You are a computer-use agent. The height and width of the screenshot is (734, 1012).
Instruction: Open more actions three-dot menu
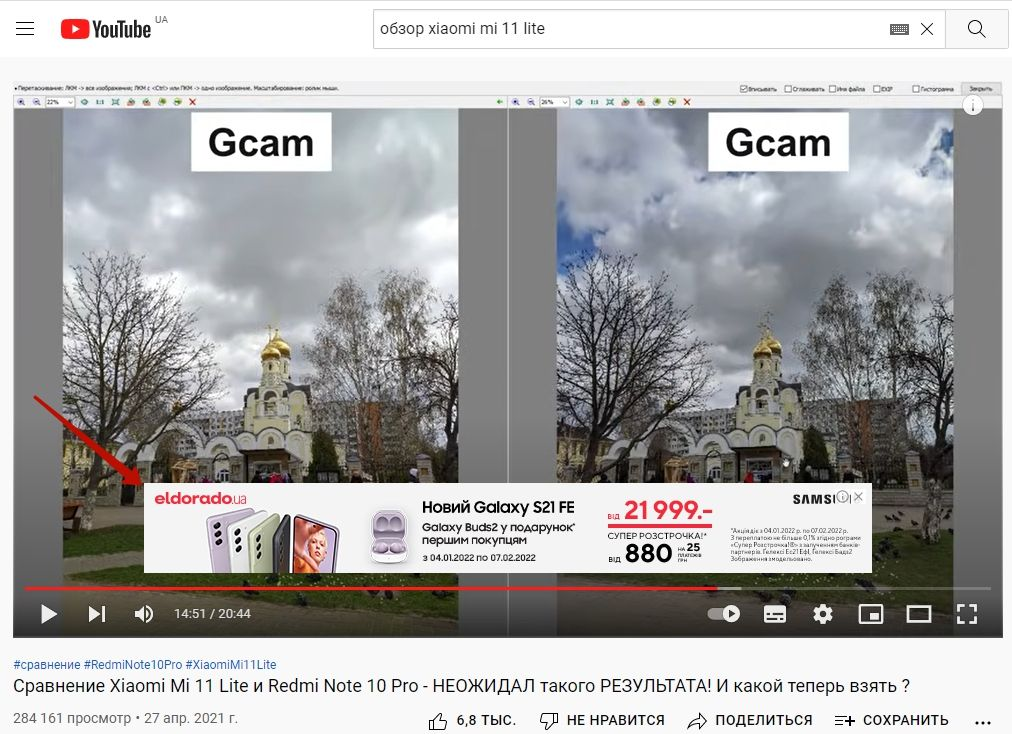pos(982,722)
